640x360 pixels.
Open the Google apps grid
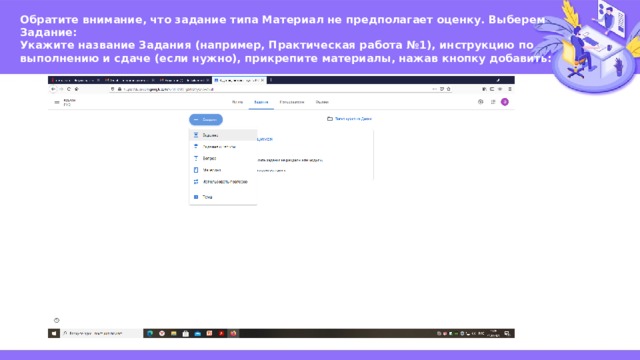493,102
